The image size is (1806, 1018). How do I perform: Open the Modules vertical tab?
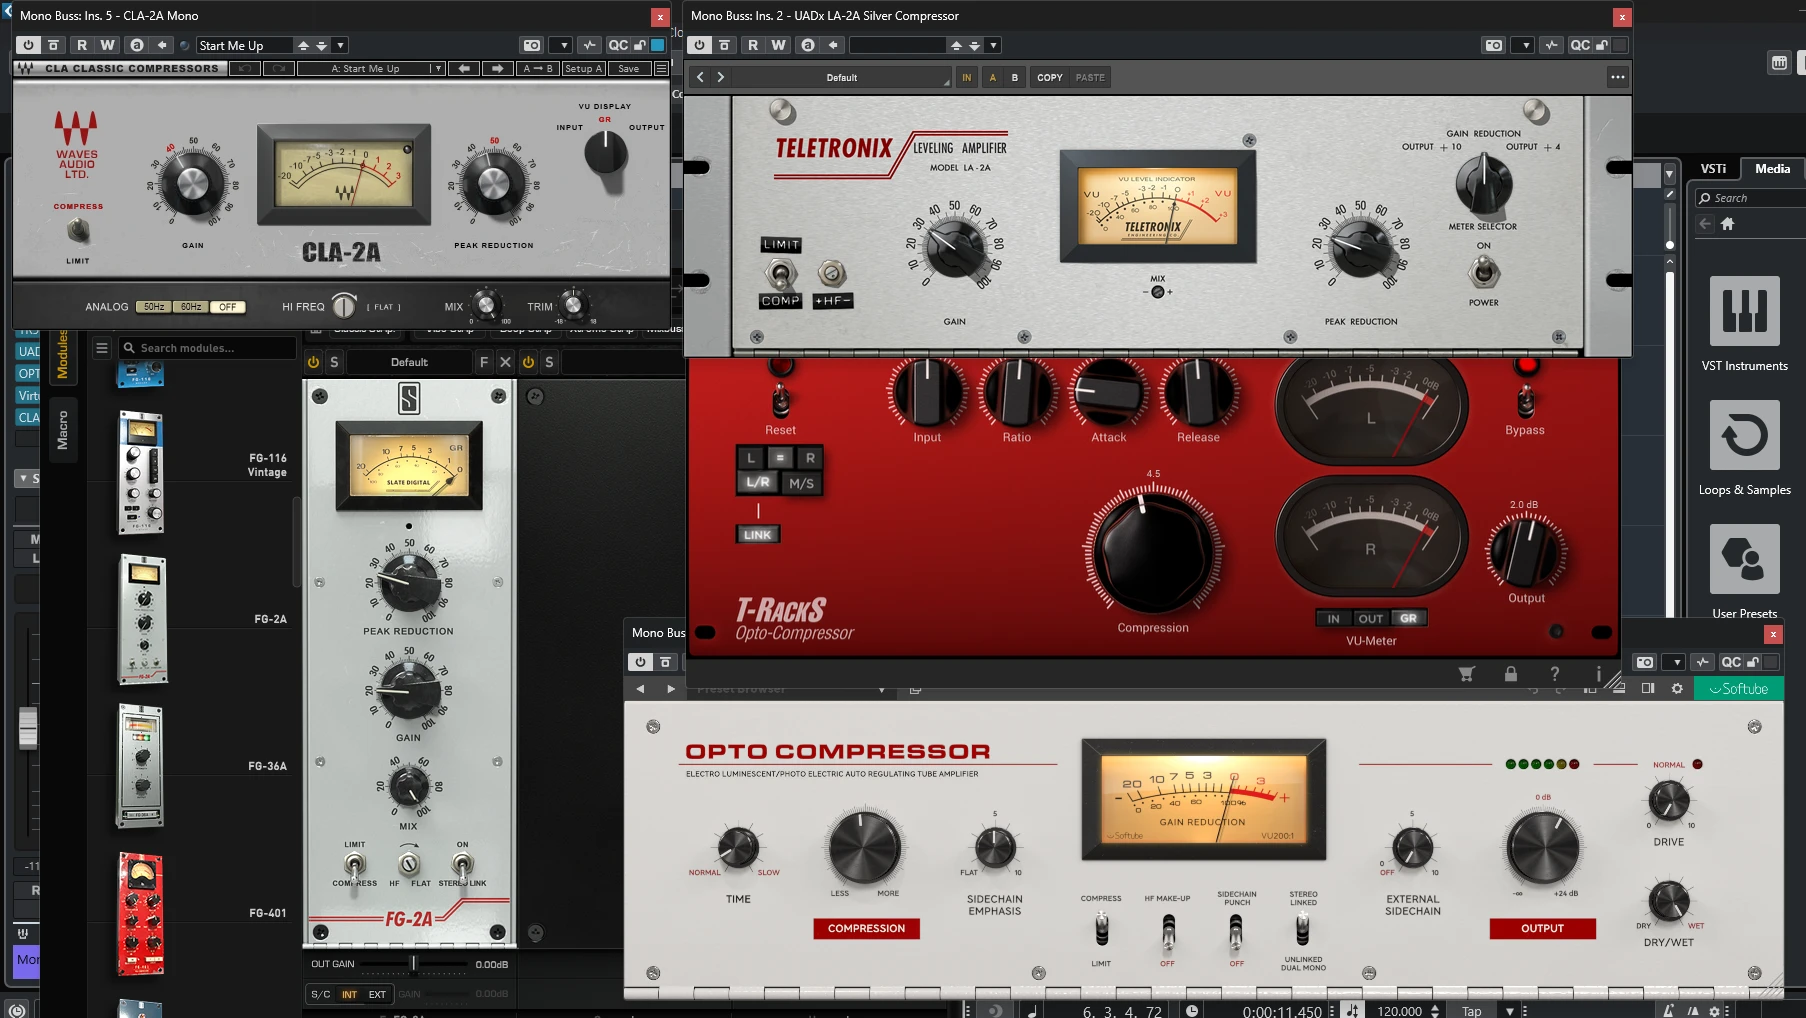point(62,355)
